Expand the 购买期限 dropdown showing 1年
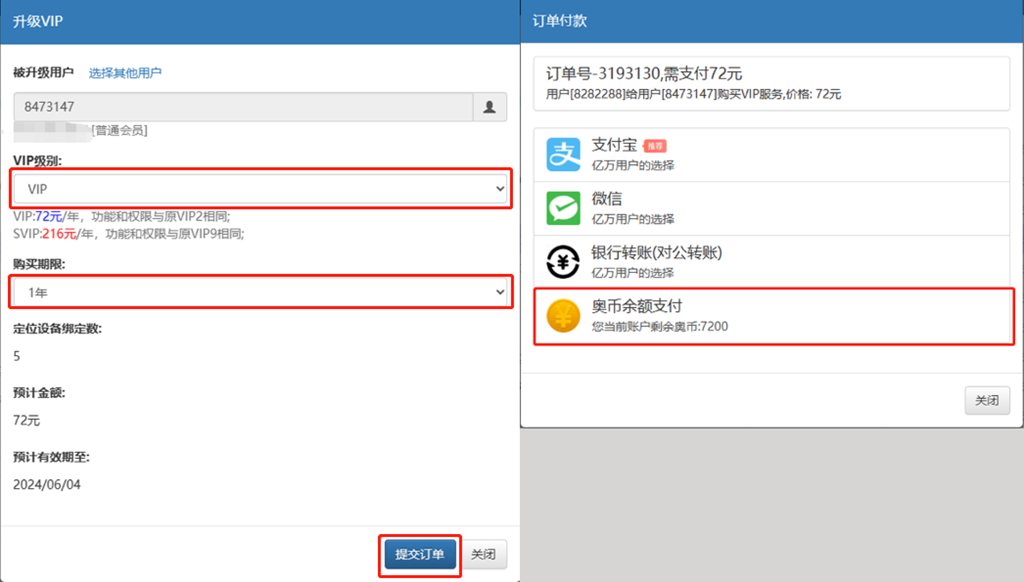The image size is (1024, 582). pyautogui.click(x=261, y=291)
